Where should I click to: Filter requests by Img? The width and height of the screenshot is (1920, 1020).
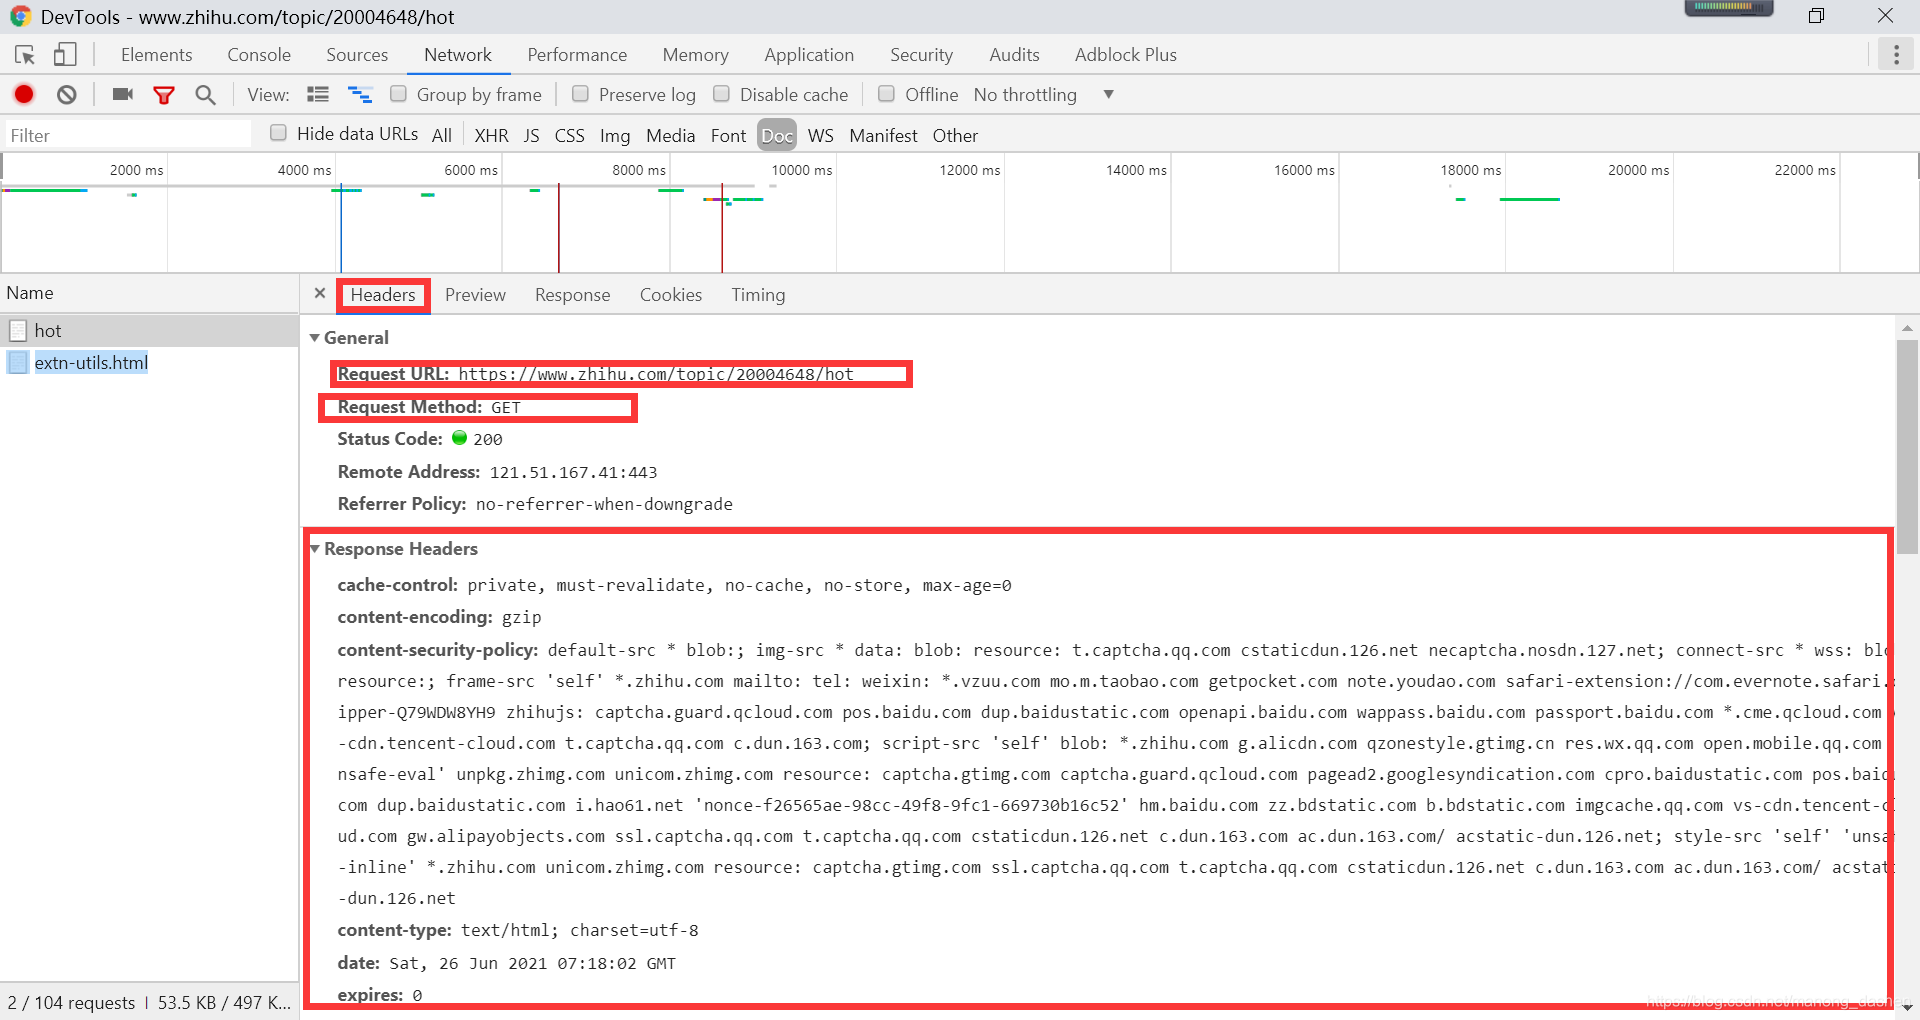(x=615, y=135)
